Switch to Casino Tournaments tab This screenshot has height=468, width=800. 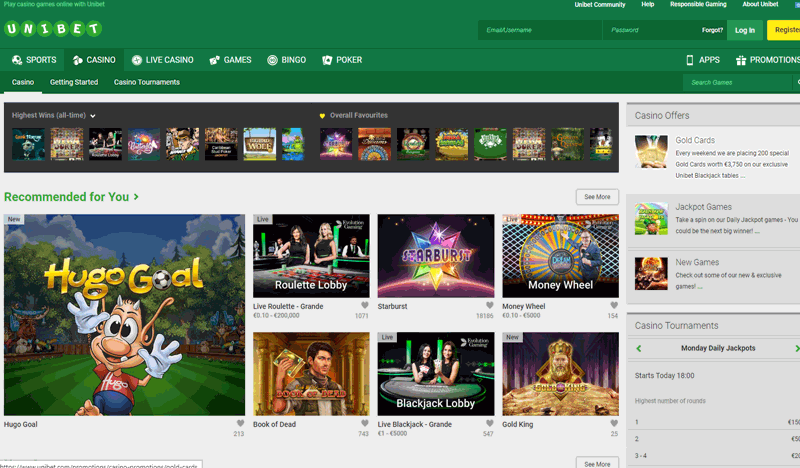click(146, 82)
